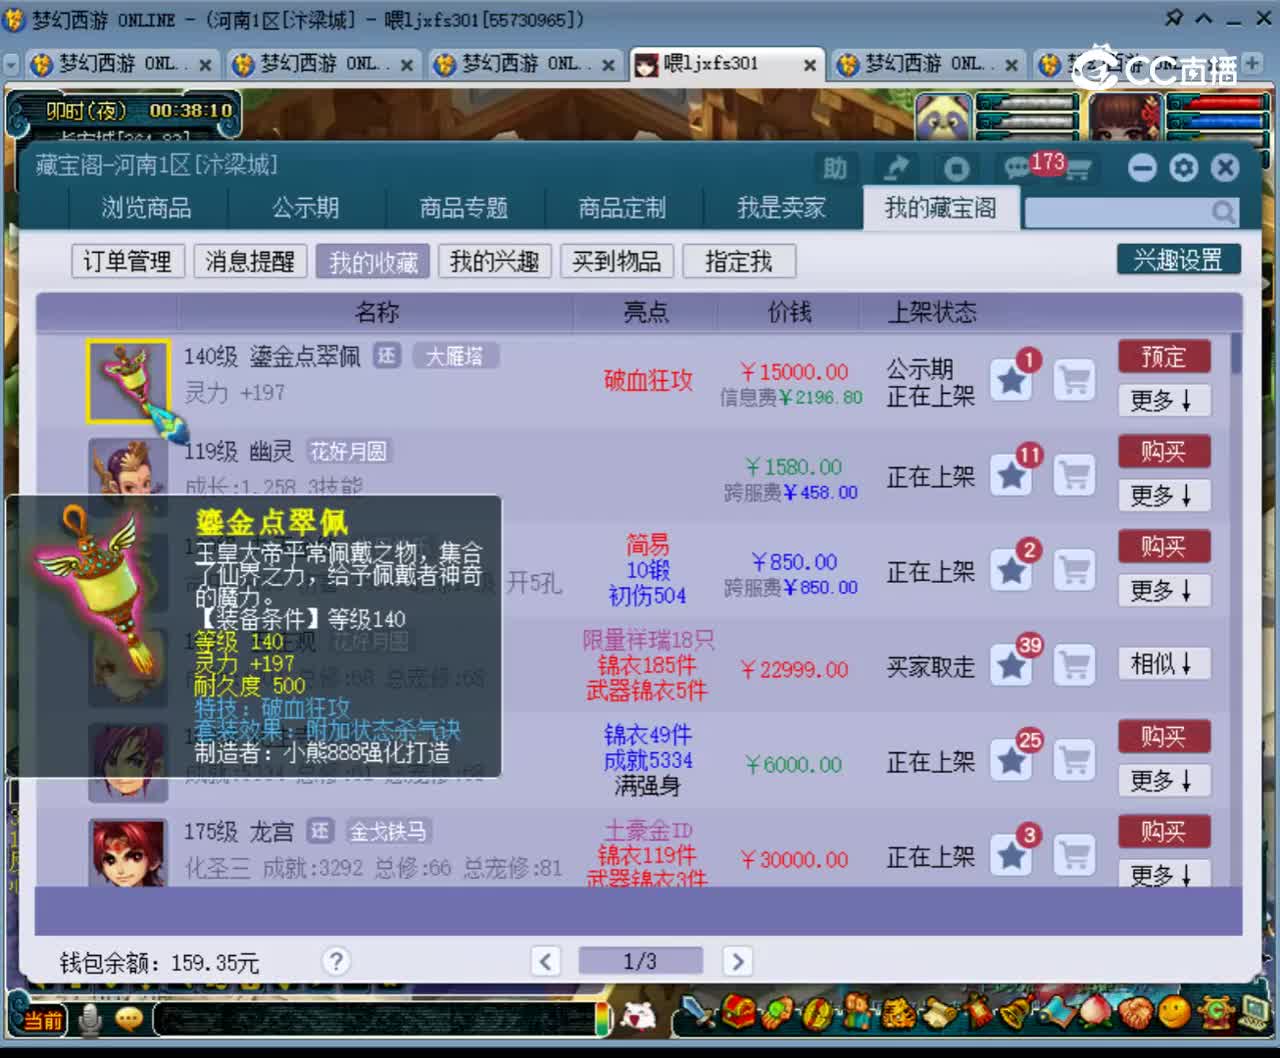Image resolution: width=1280 pixels, height=1058 pixels.
Task: Open the 商品专题 tab
Action: click(x=464, y=208)
